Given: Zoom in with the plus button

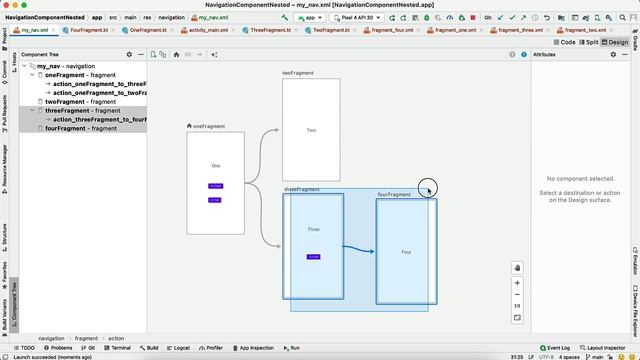Looking at the screenshot, I should pyautogui.click(x=517, y=283).
